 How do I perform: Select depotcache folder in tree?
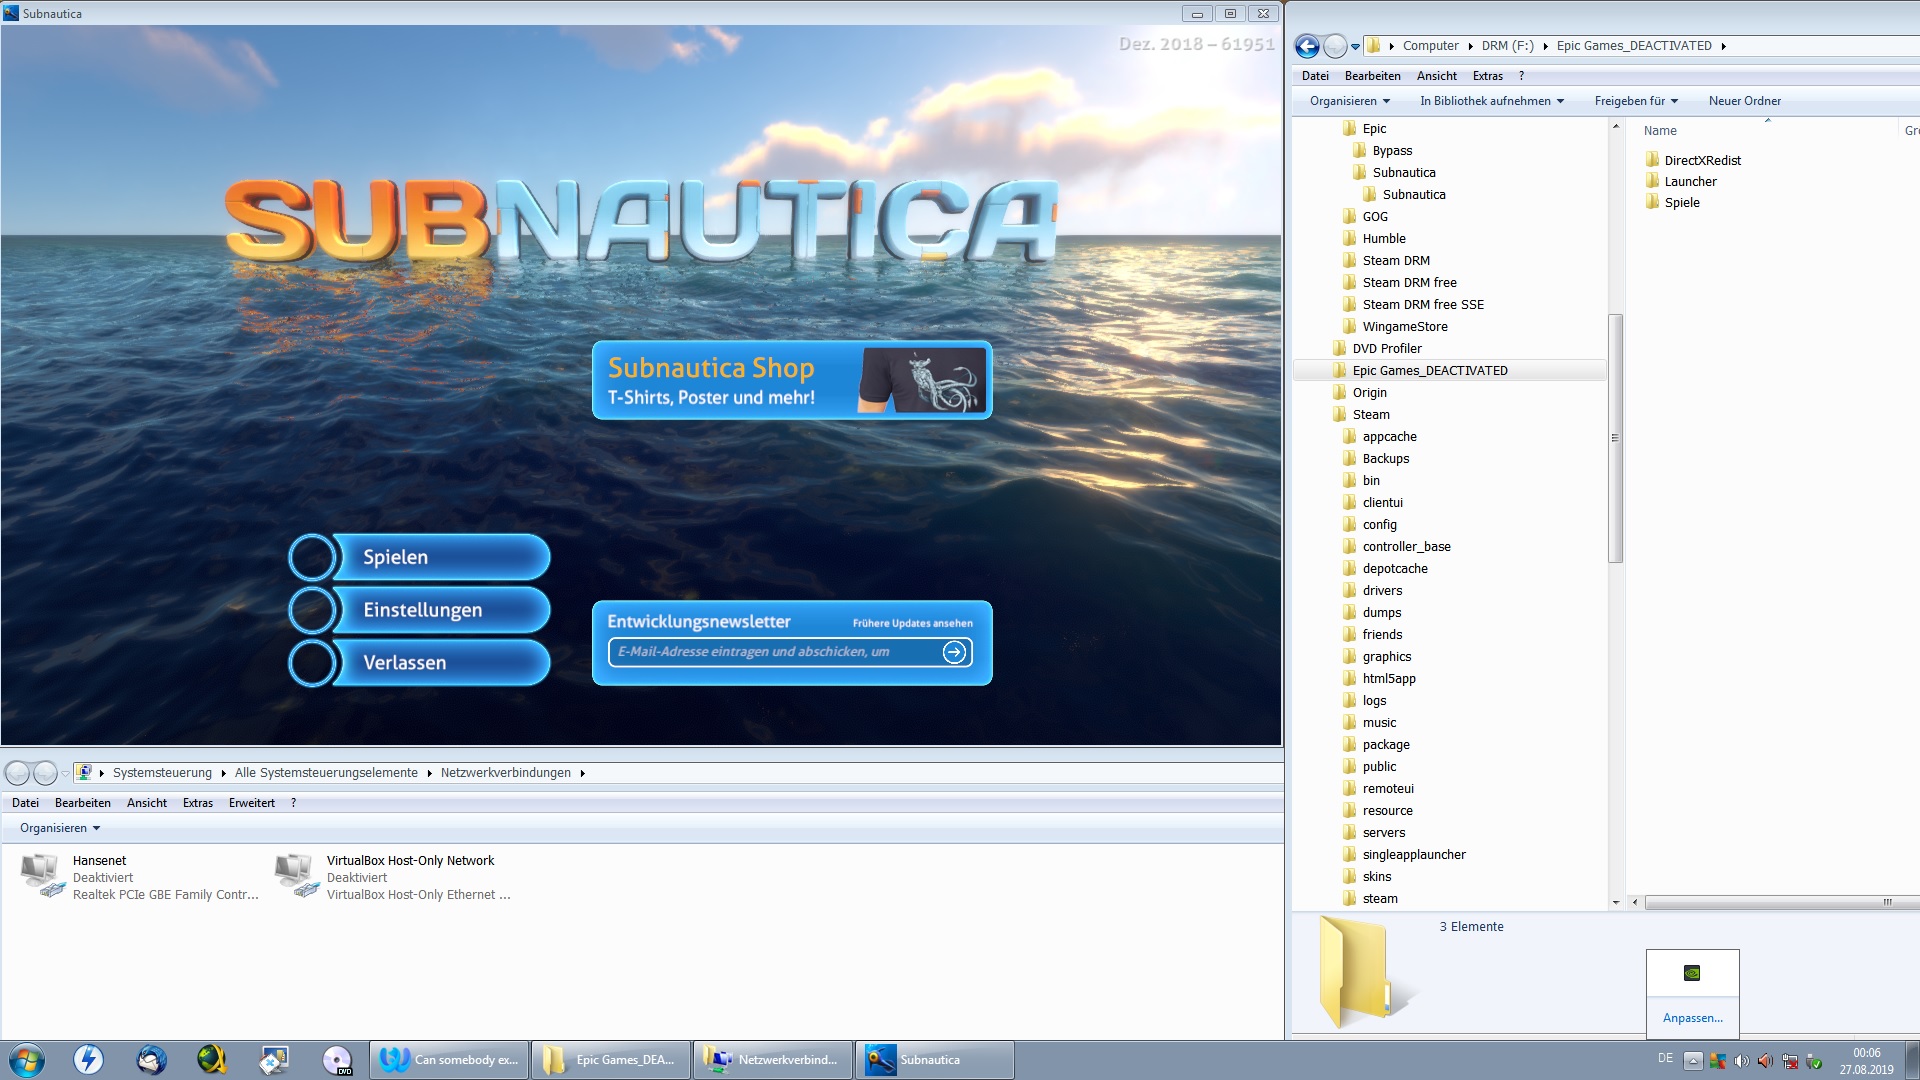[x=1385, y=569]
